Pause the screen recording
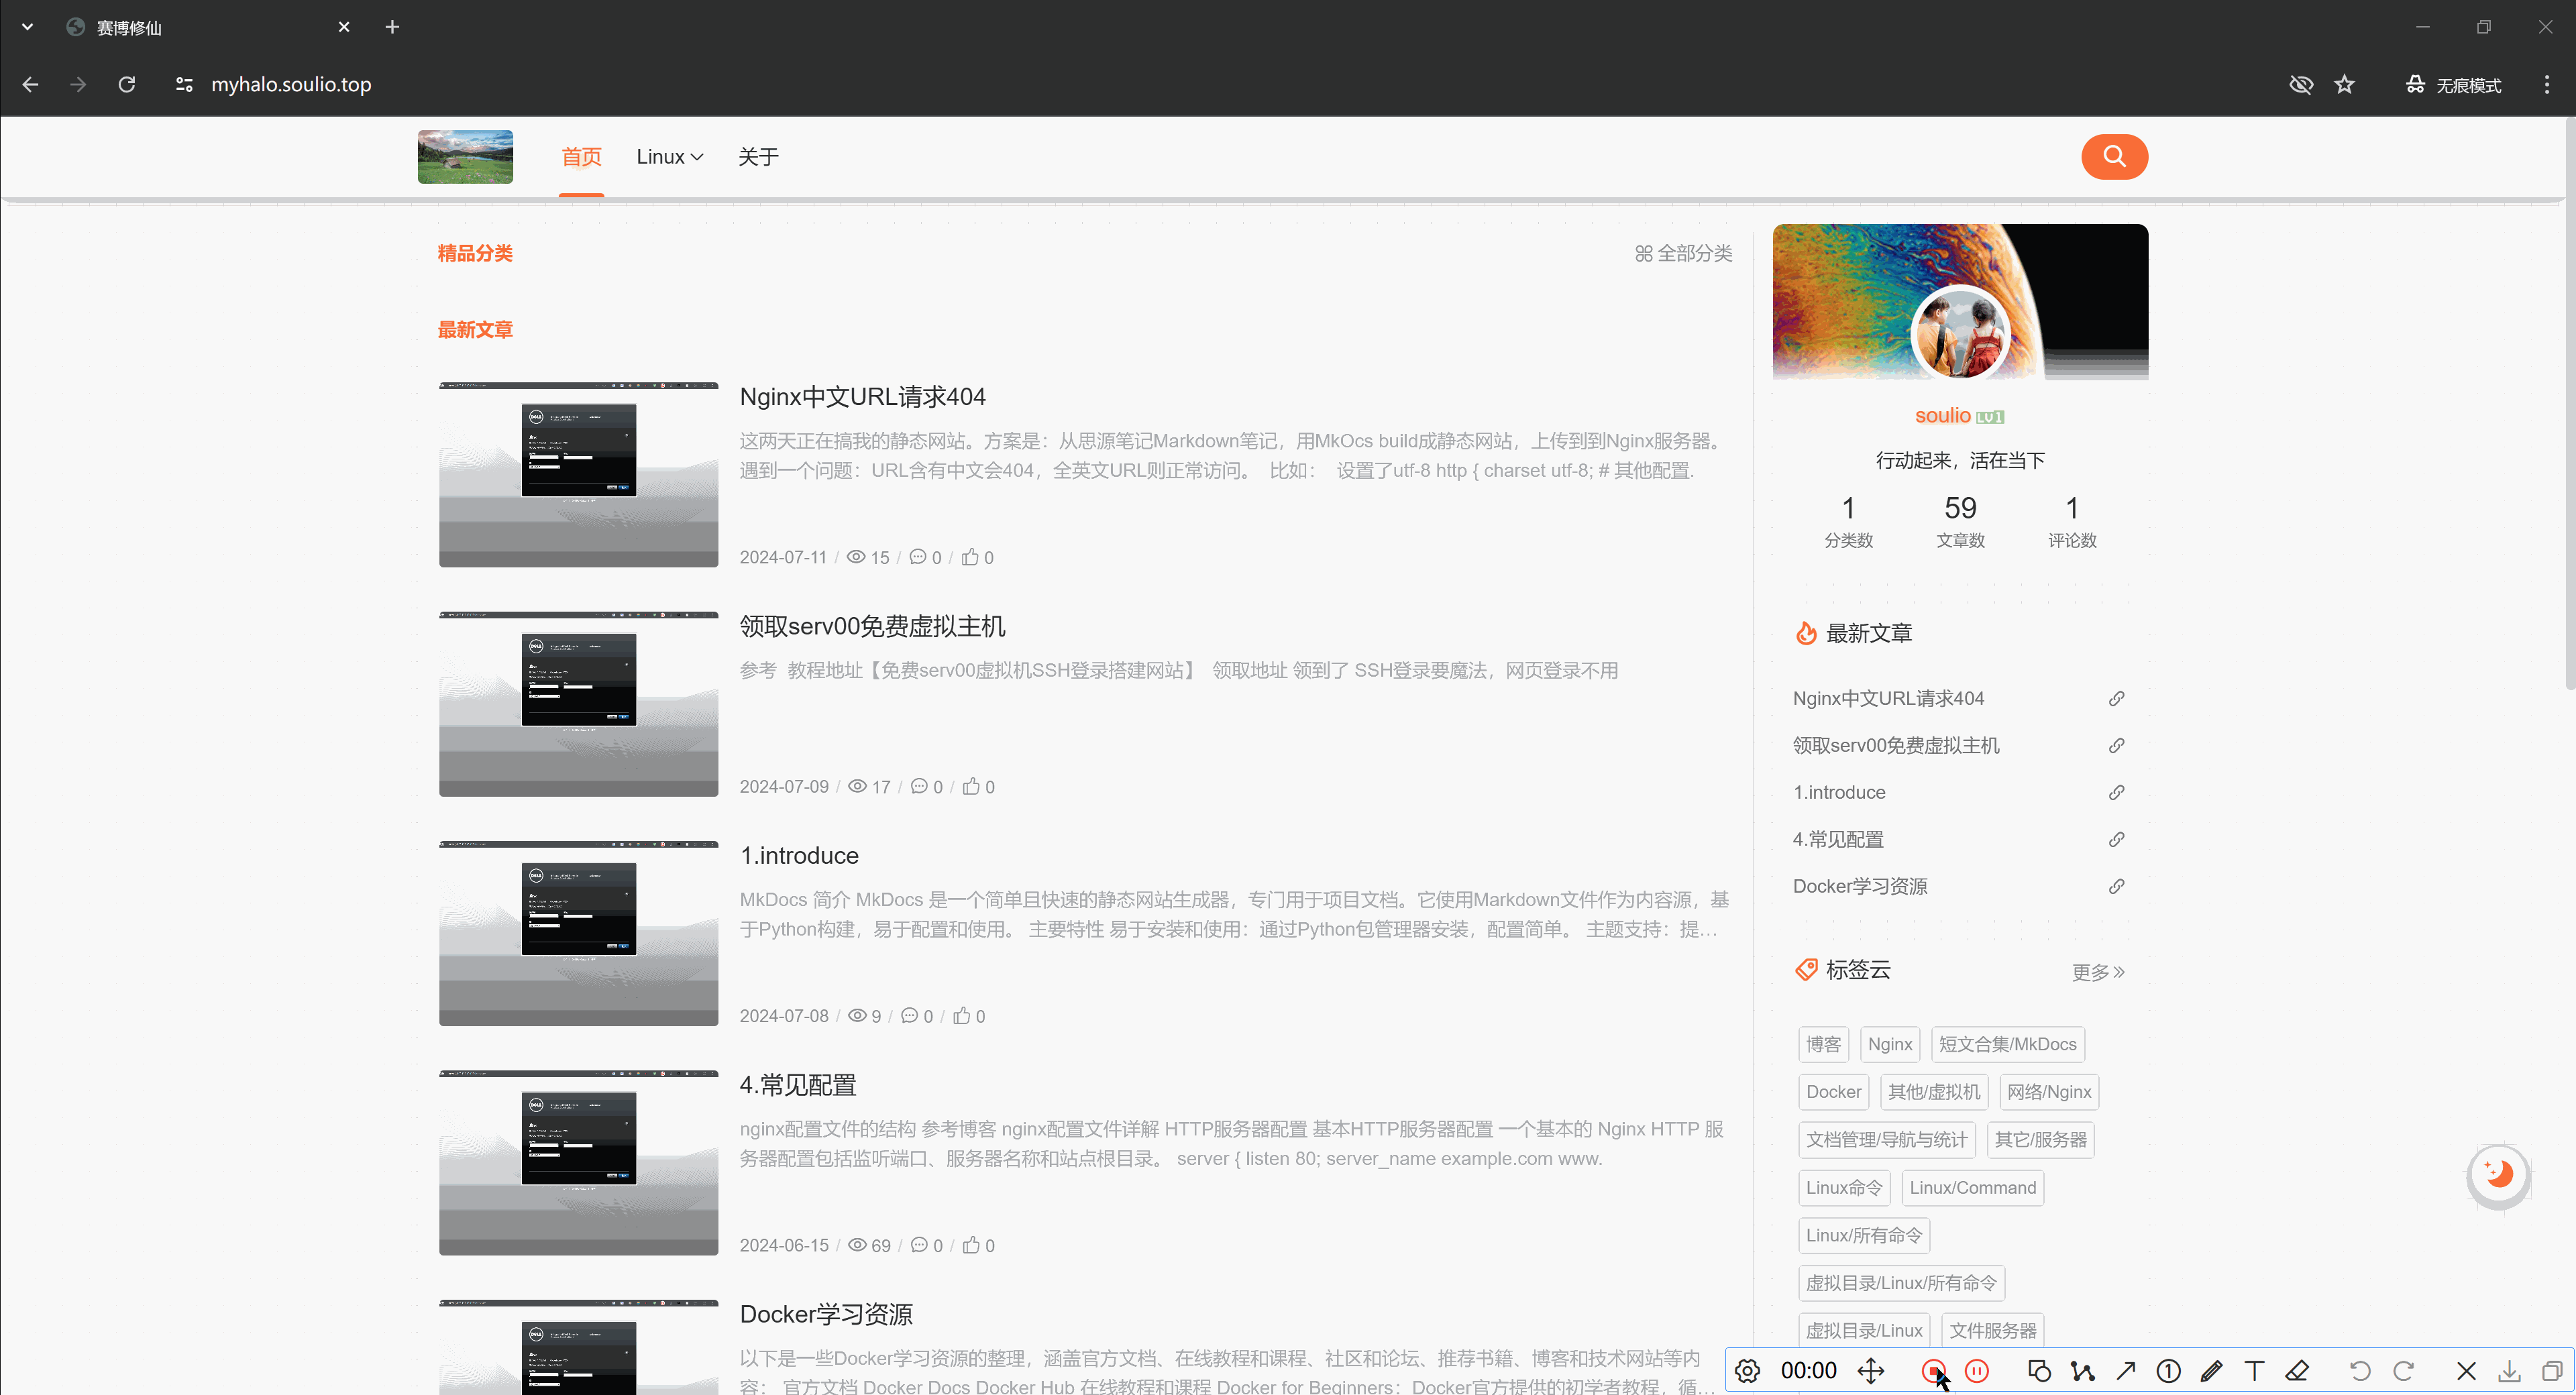2576x1395 pixels. click(x=1976, y=1370)
